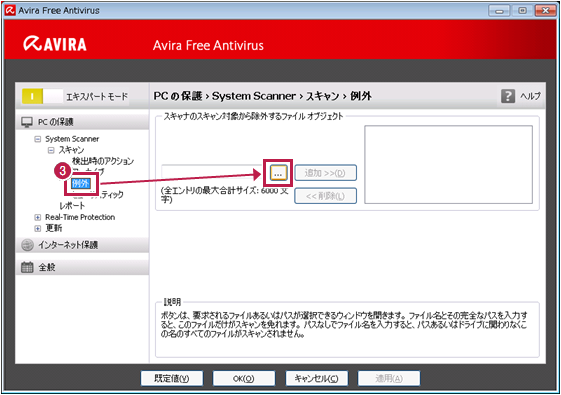Click the Avira title bar icon

(x=10, y=10)
